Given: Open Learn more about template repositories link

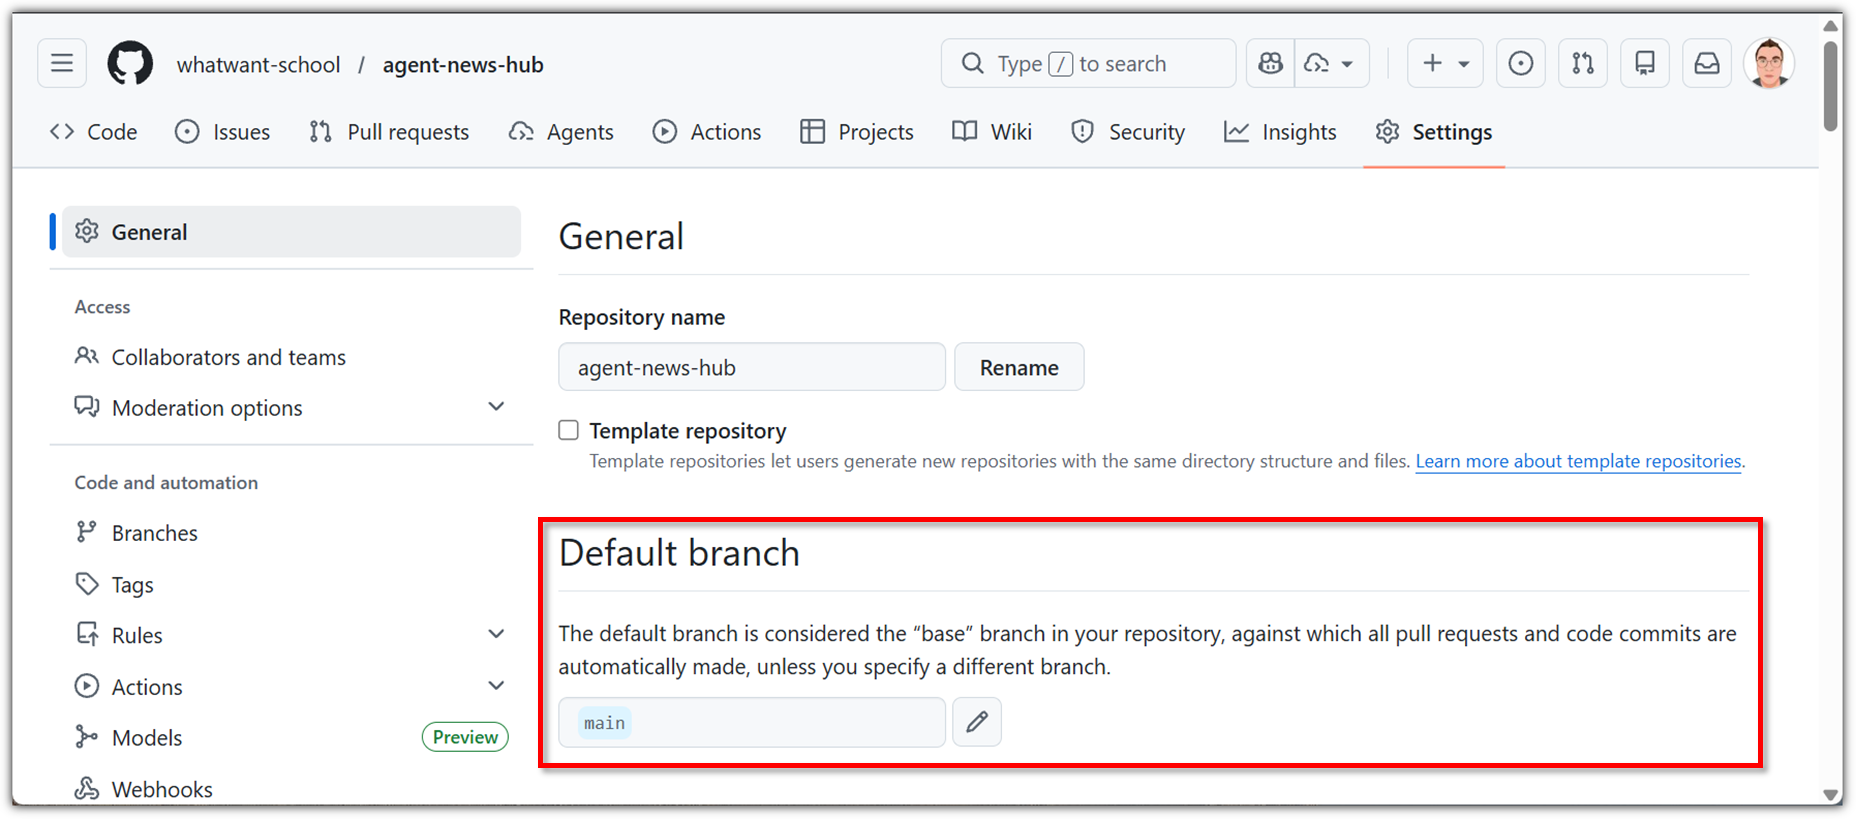Looking at the screenshot, I should pyautogui.click(x=1578, y=461).
